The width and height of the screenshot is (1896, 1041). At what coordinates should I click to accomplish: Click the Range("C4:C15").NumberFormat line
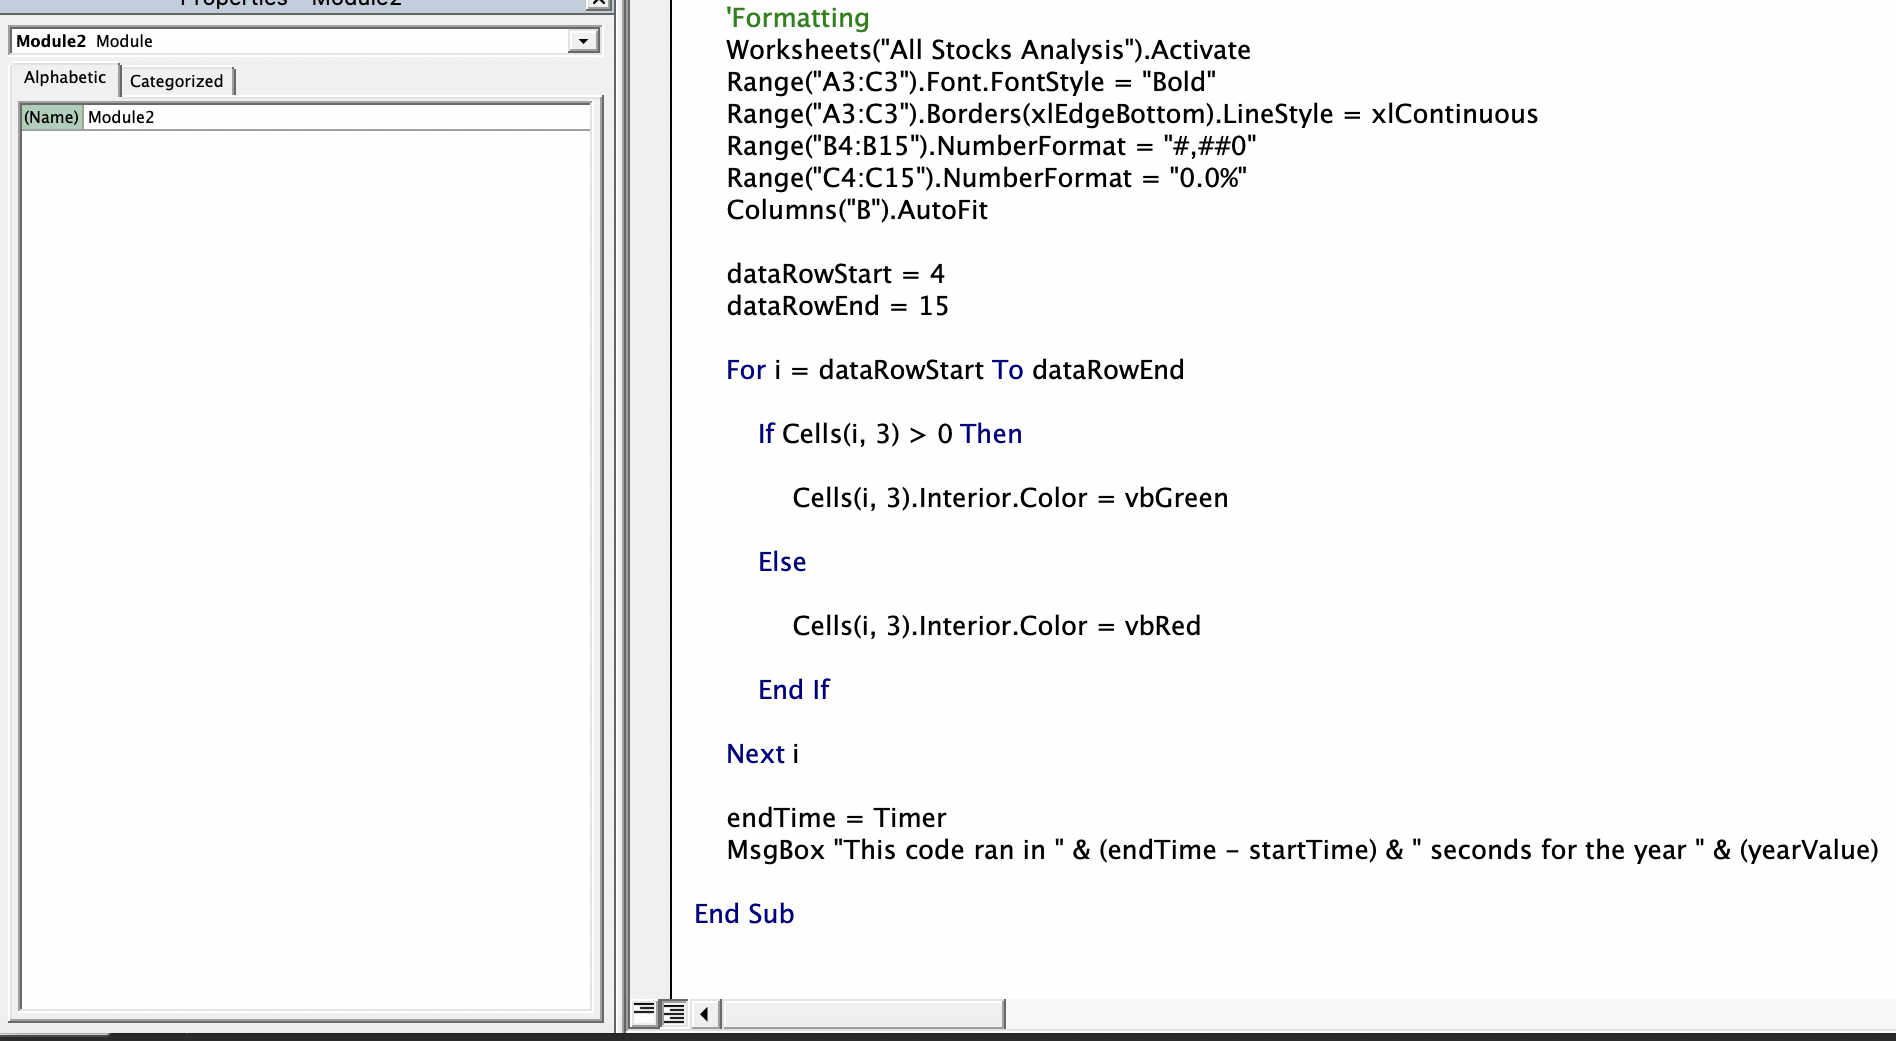(986, 178)
